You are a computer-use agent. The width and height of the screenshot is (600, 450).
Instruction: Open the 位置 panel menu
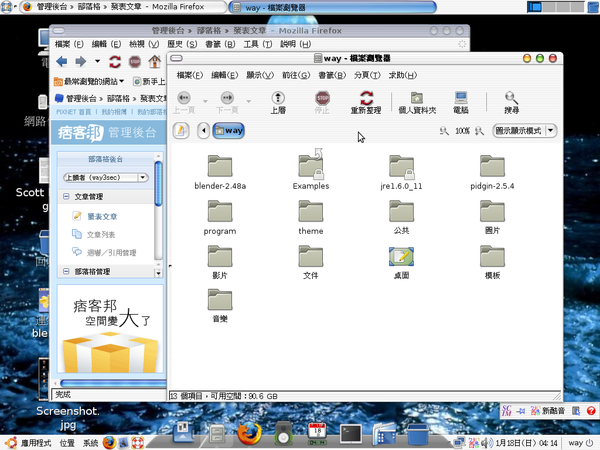67,443
